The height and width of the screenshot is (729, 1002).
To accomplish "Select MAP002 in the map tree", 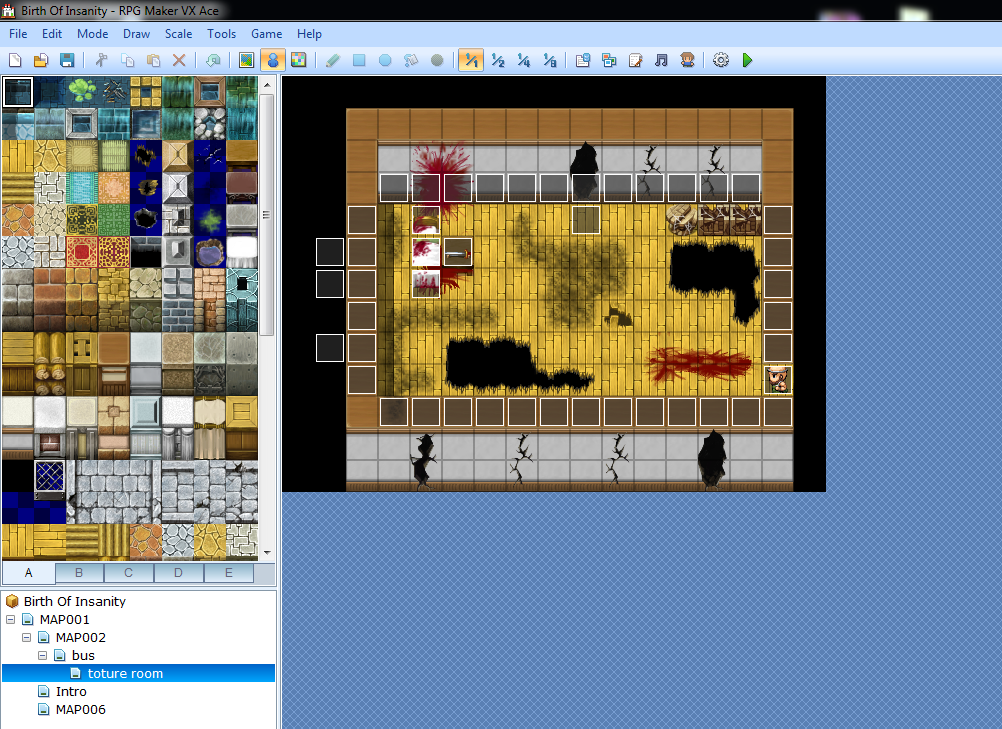I will [81, 637].
